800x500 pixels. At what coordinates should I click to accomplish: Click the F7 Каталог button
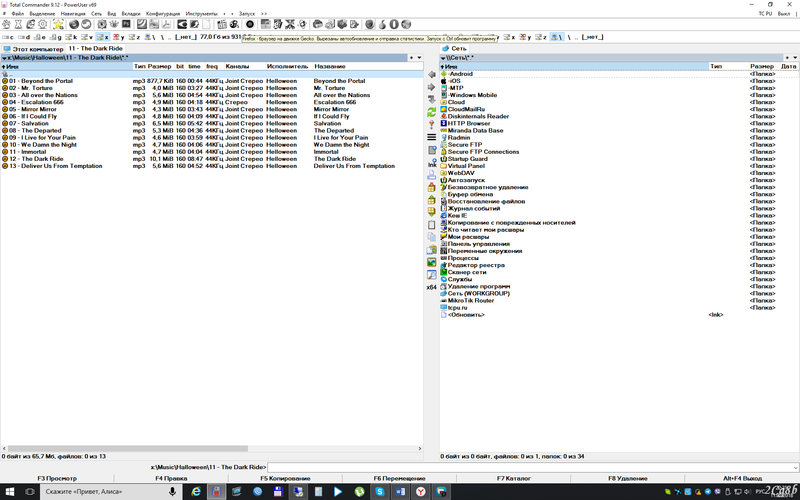pyautogui.click(x=514, y=479)
